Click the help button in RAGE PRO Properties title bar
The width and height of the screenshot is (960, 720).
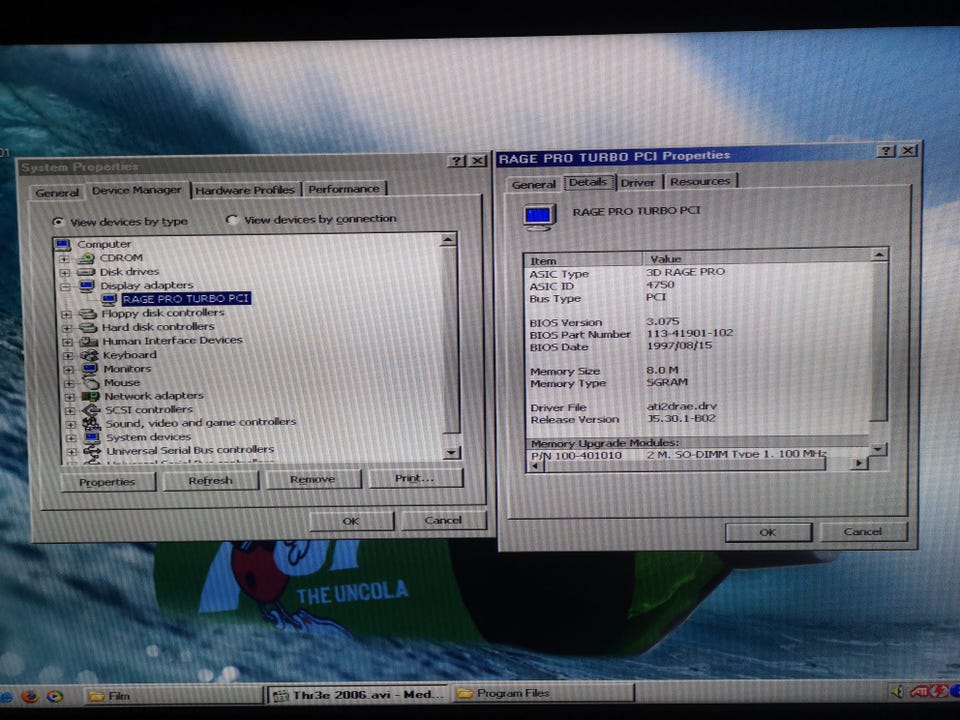(886, 151)
